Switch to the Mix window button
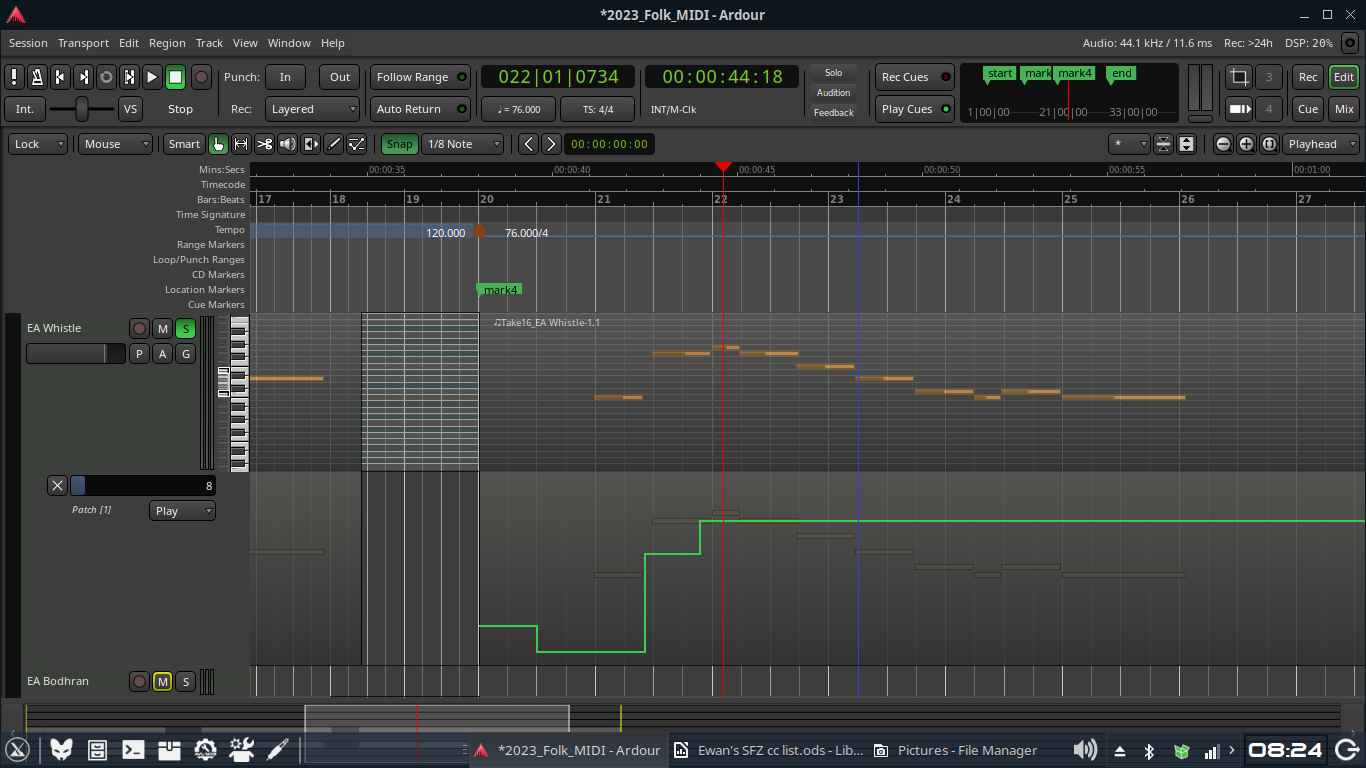The width and height of the screenshot is (1366, 768). [1344, 109]
